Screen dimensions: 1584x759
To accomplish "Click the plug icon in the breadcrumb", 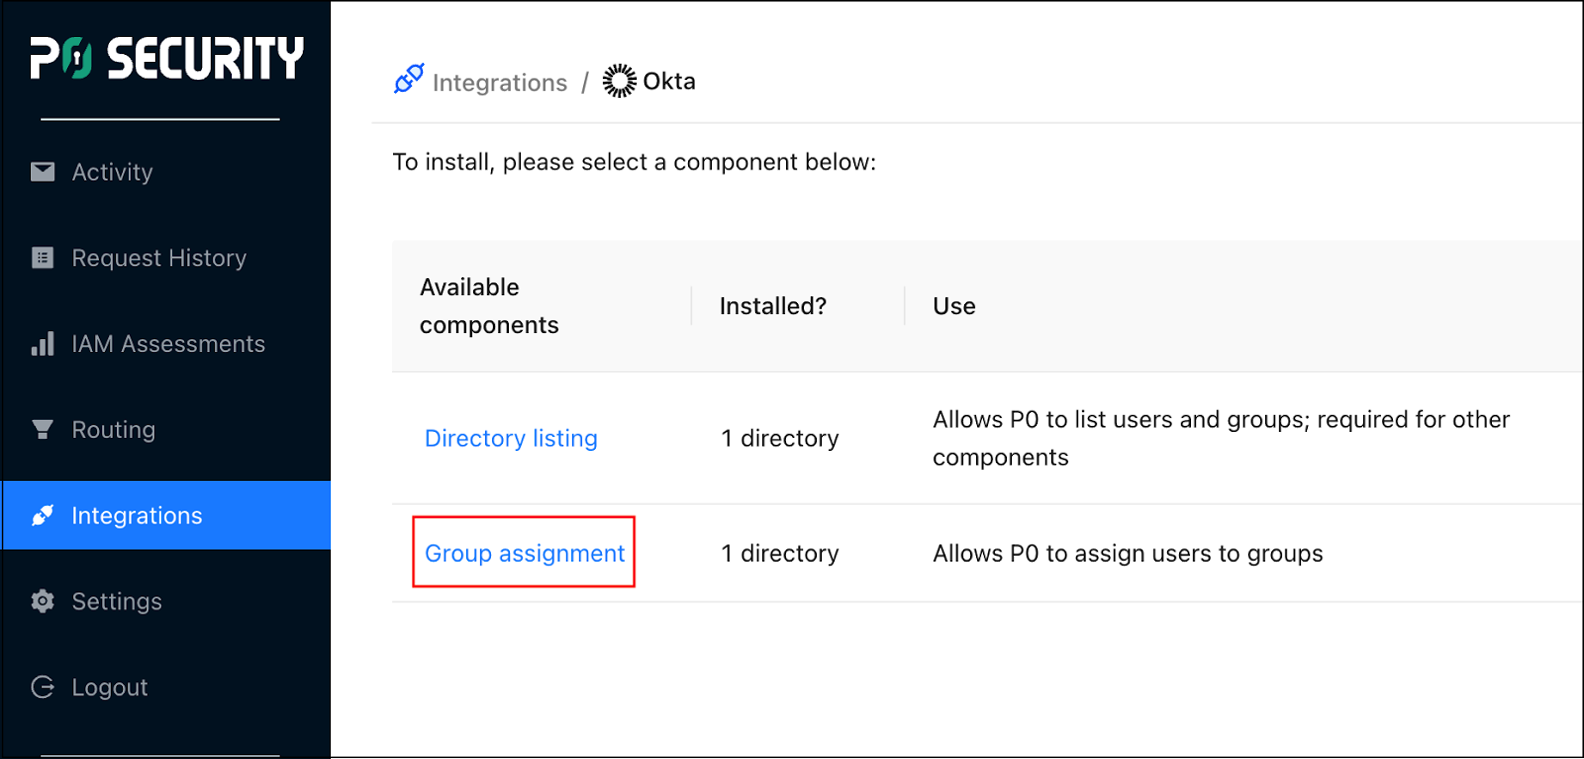I will coord(409,80).
